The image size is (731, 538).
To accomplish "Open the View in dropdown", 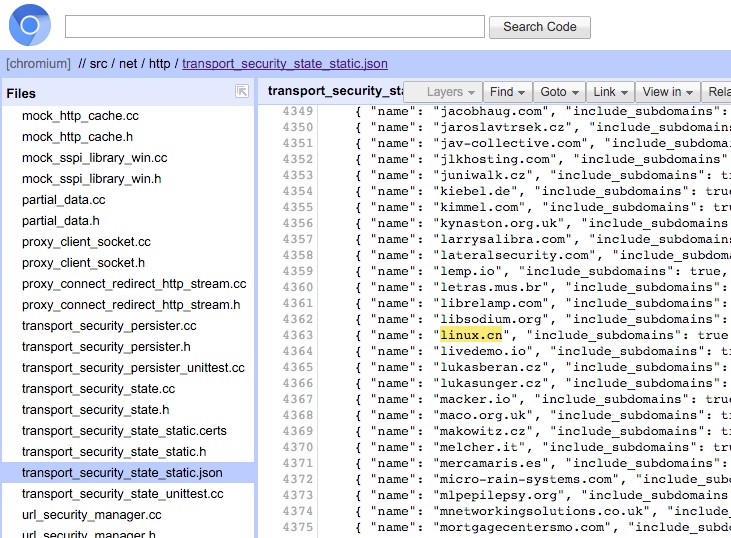I will [668, 92].
